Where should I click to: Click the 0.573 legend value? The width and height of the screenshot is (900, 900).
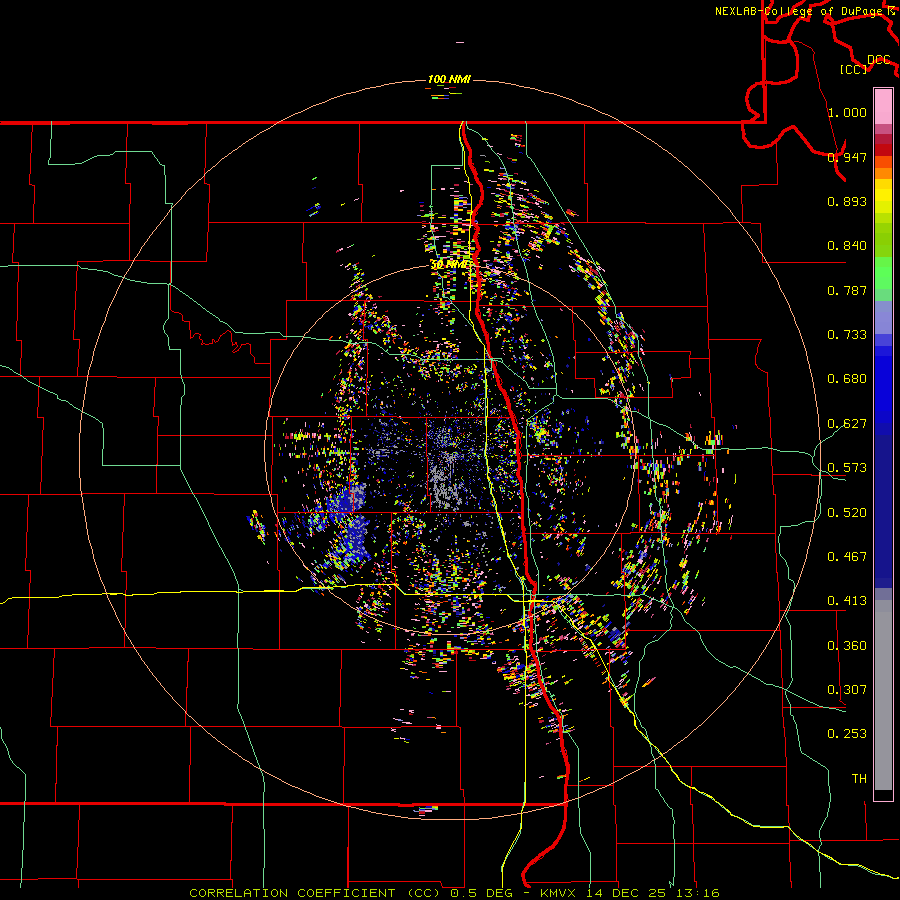pos(847,468)
